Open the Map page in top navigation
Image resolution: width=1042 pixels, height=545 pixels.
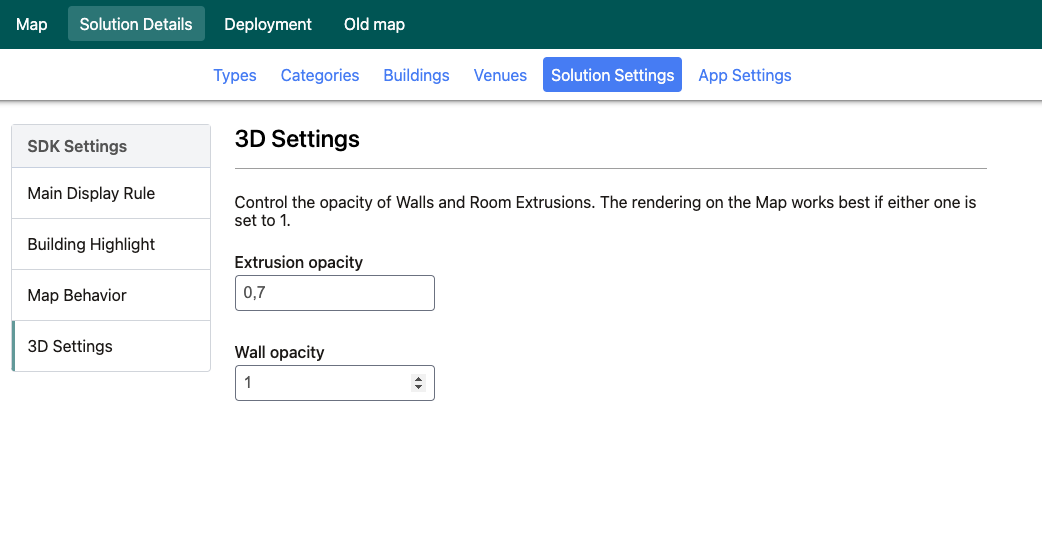pyautogui.click(x=32, y=24)
